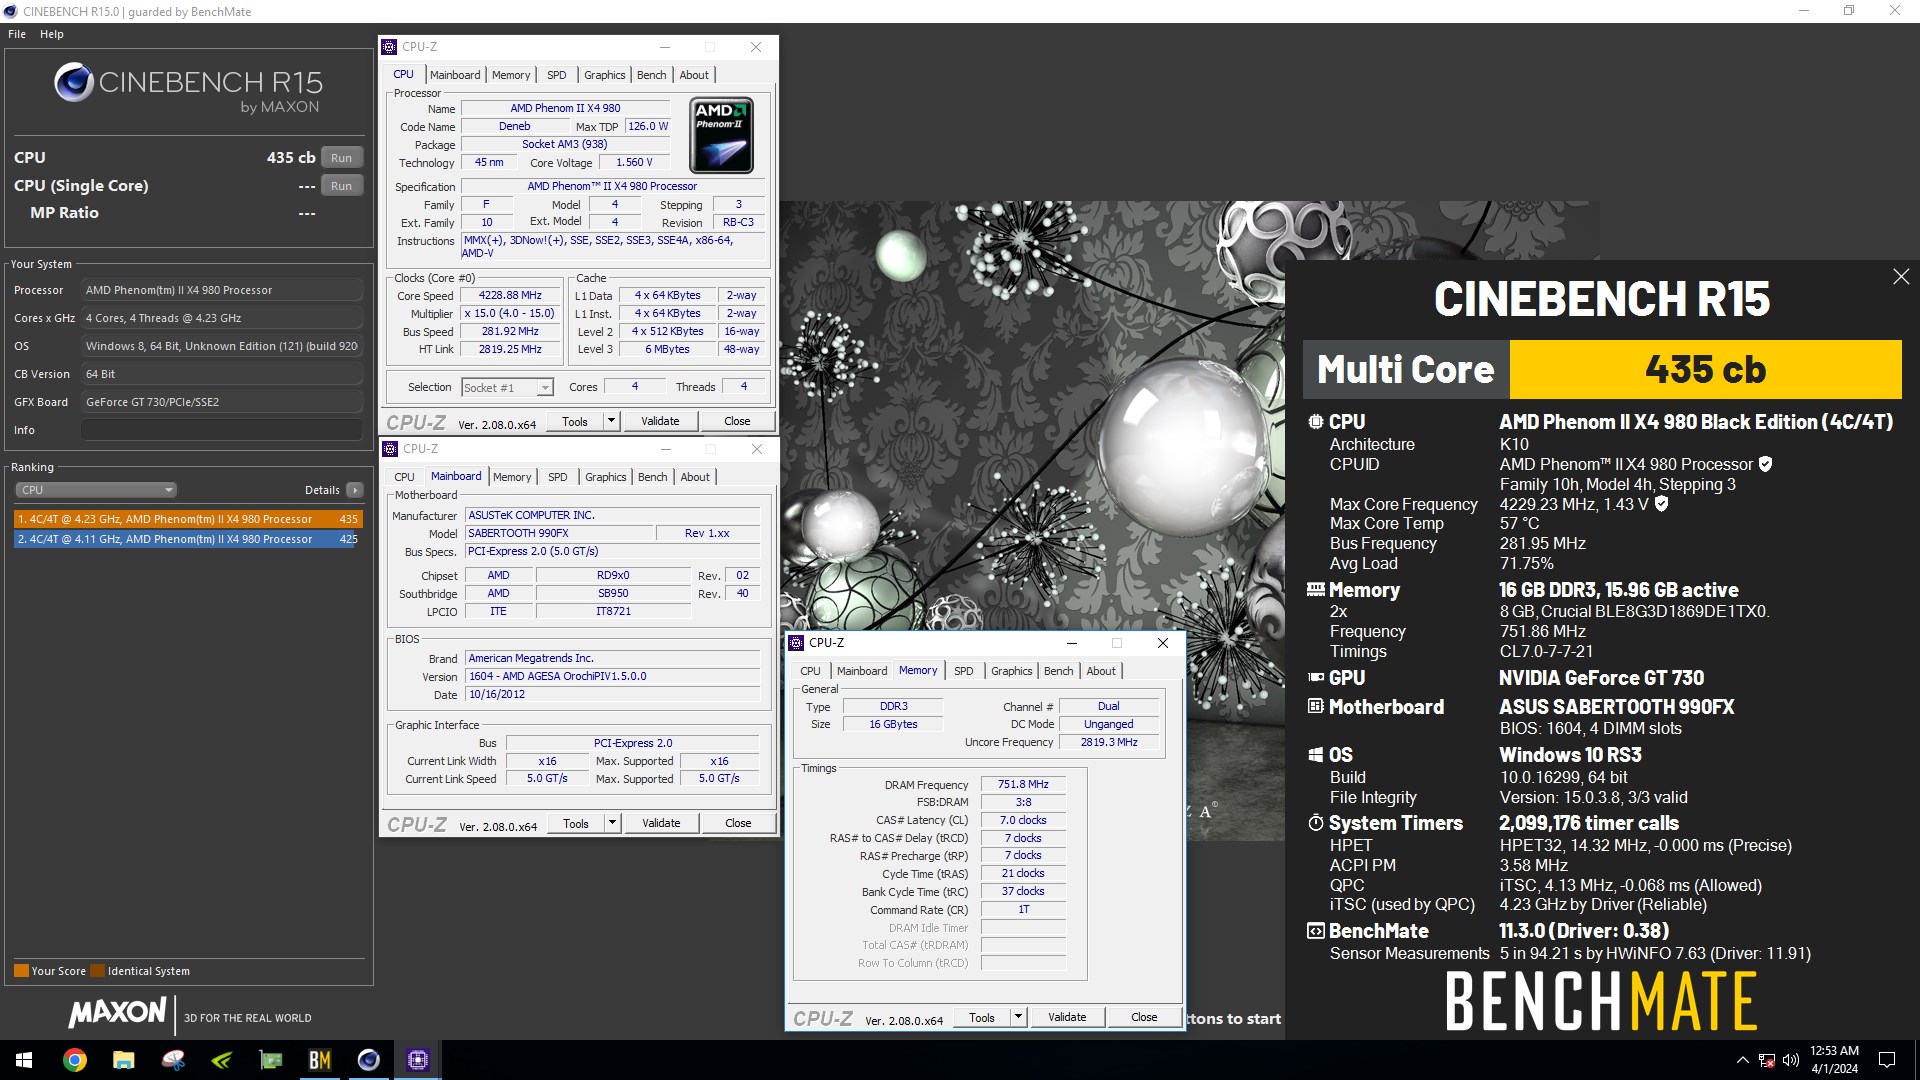This screenshot has height=1080, width=1920.
Task: Expand Tools dropdown arrow in top CPU-Z
Action: [611, 421]
